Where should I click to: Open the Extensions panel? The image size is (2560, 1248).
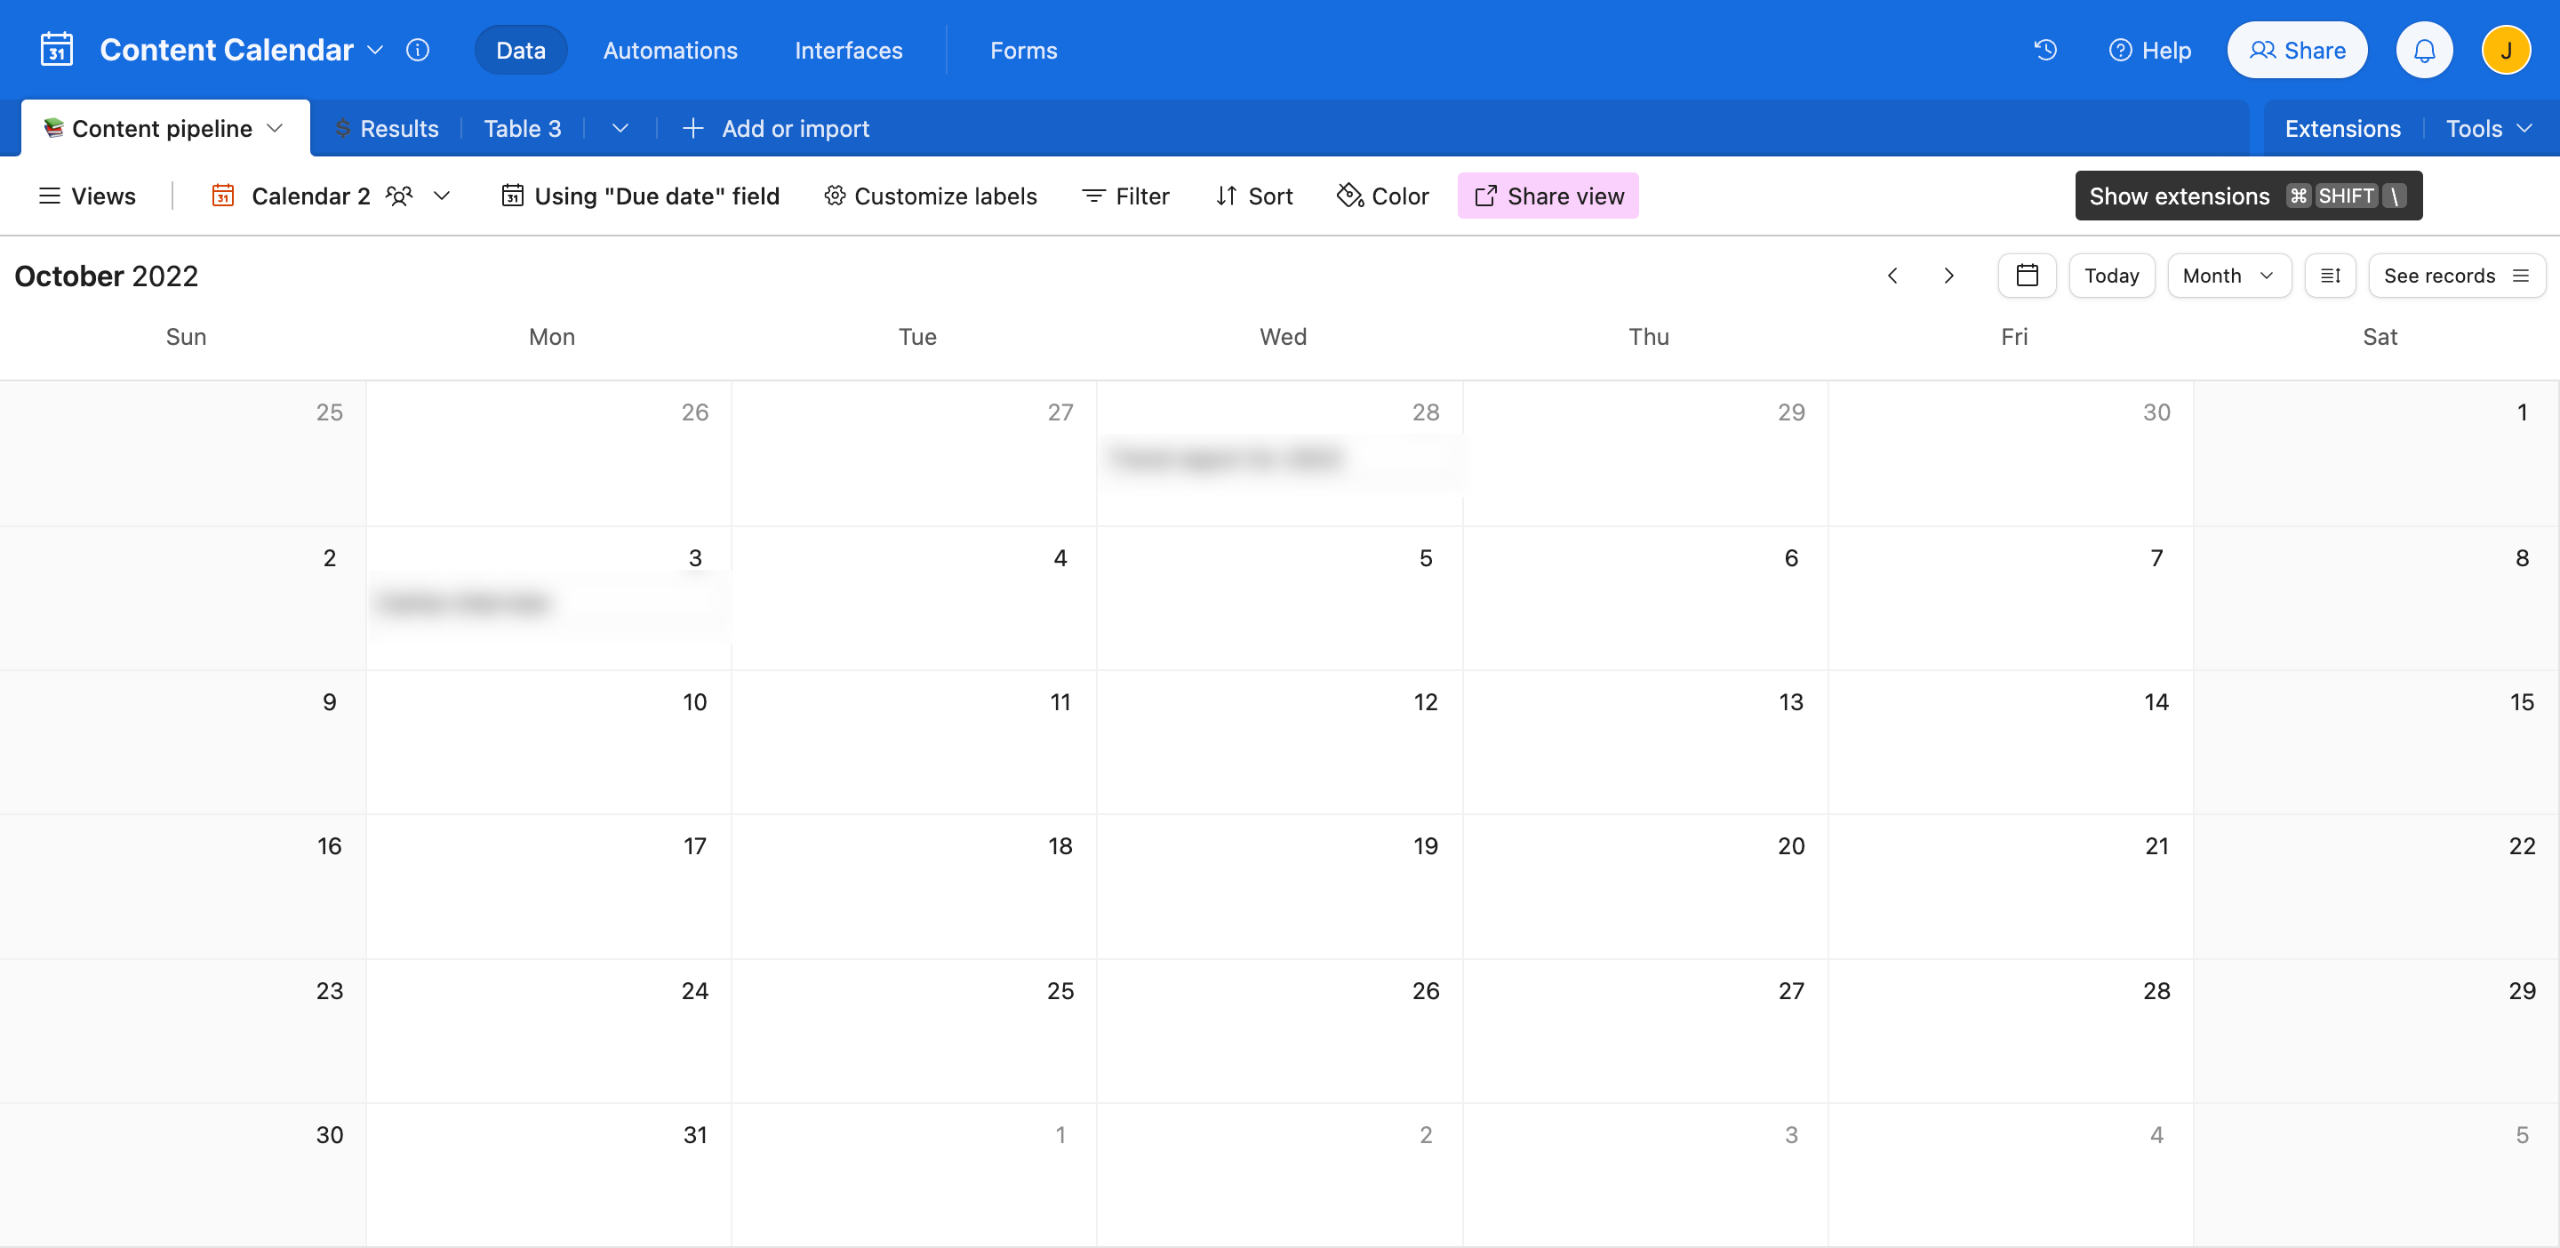(x=2342, y=129)
